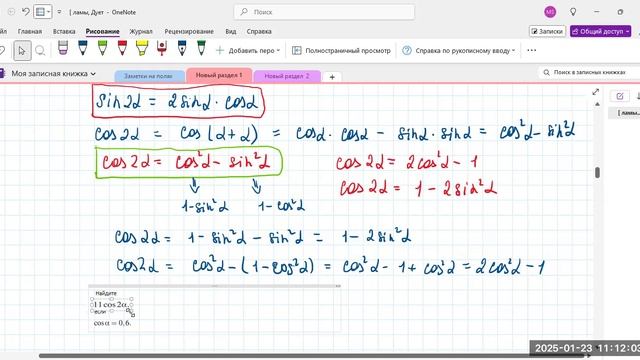Open the Главная ribbon tab

[30, 31]
